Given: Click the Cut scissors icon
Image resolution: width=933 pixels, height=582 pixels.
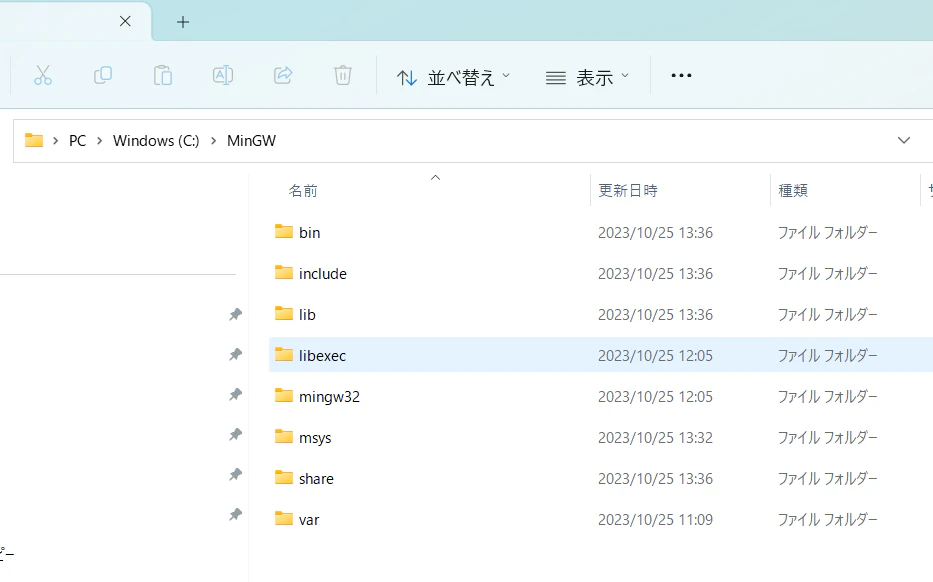Looking at the screenshot, I should click(x=43, y=76).
